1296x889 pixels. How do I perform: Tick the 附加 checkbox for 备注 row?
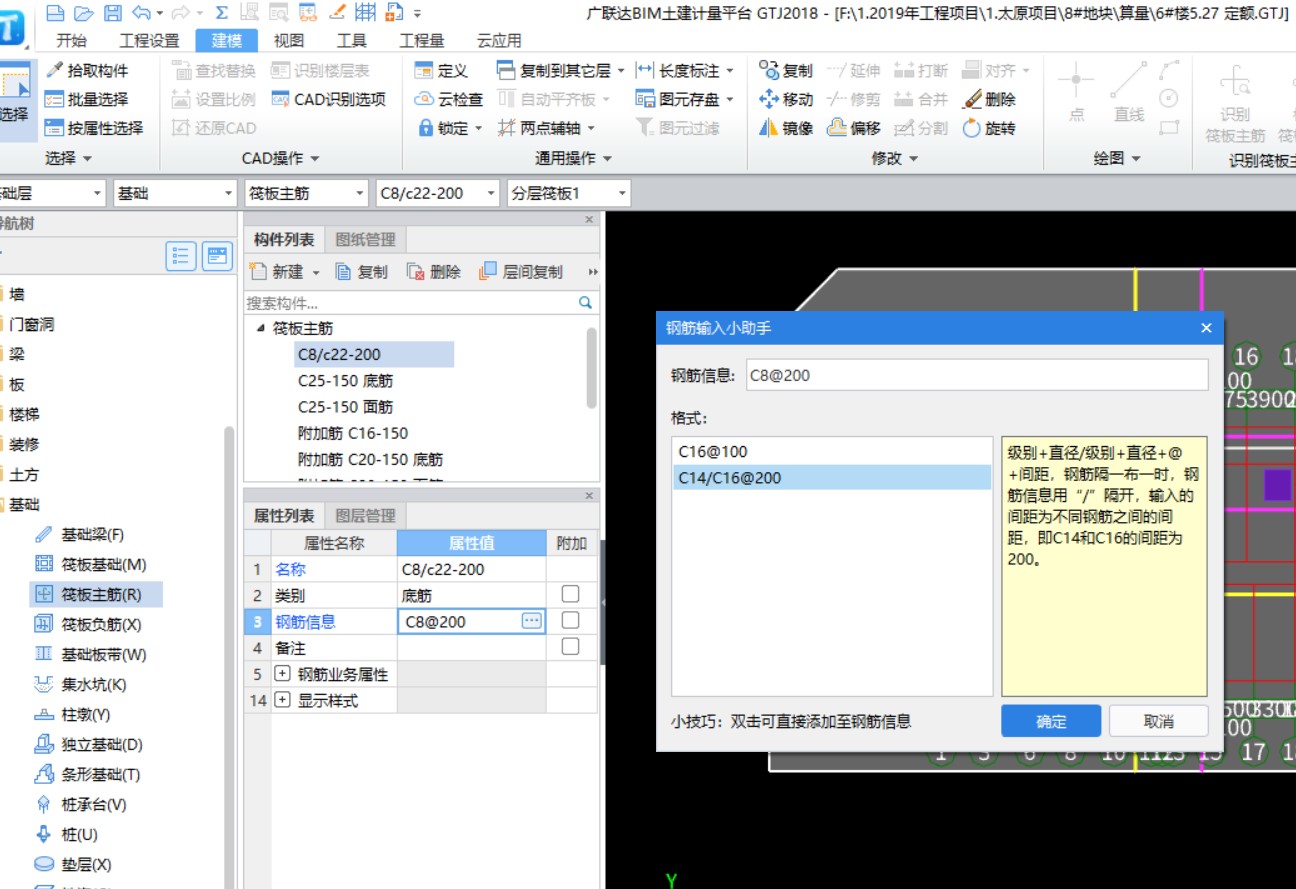coord(570,647)
